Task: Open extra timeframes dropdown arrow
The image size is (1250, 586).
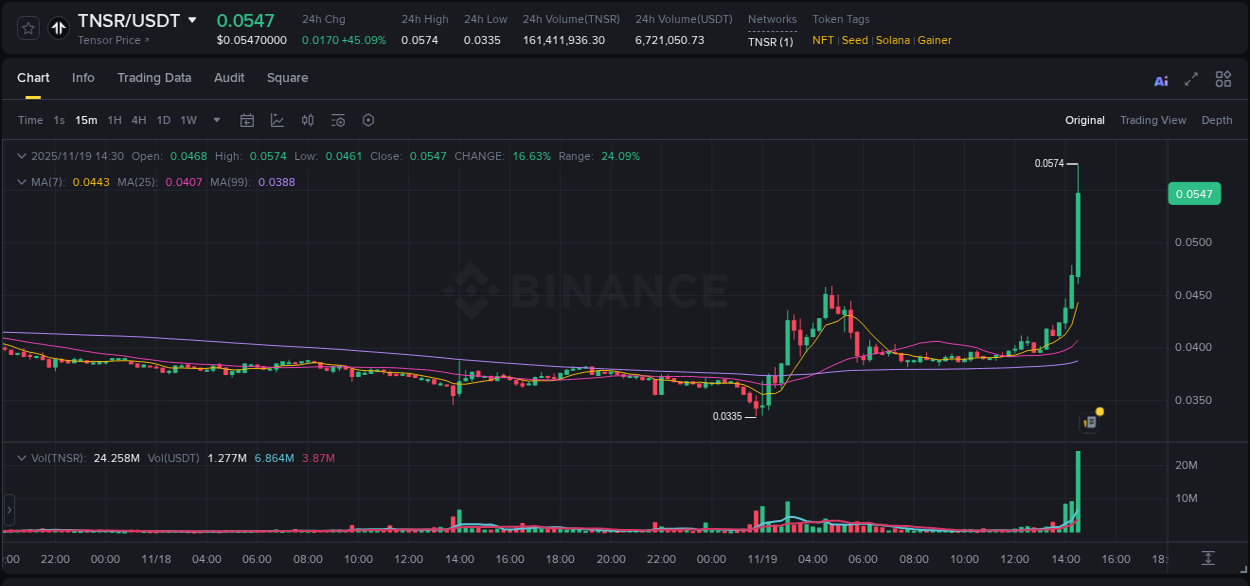Action: tap(216, 120)
